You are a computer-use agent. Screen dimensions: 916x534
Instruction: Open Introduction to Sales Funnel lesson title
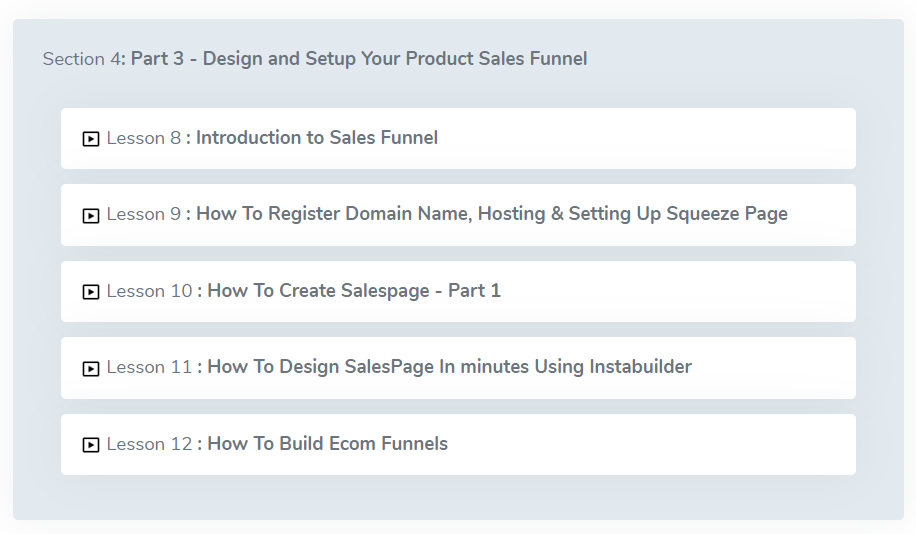pyautogui.click(x=317, y=137)
